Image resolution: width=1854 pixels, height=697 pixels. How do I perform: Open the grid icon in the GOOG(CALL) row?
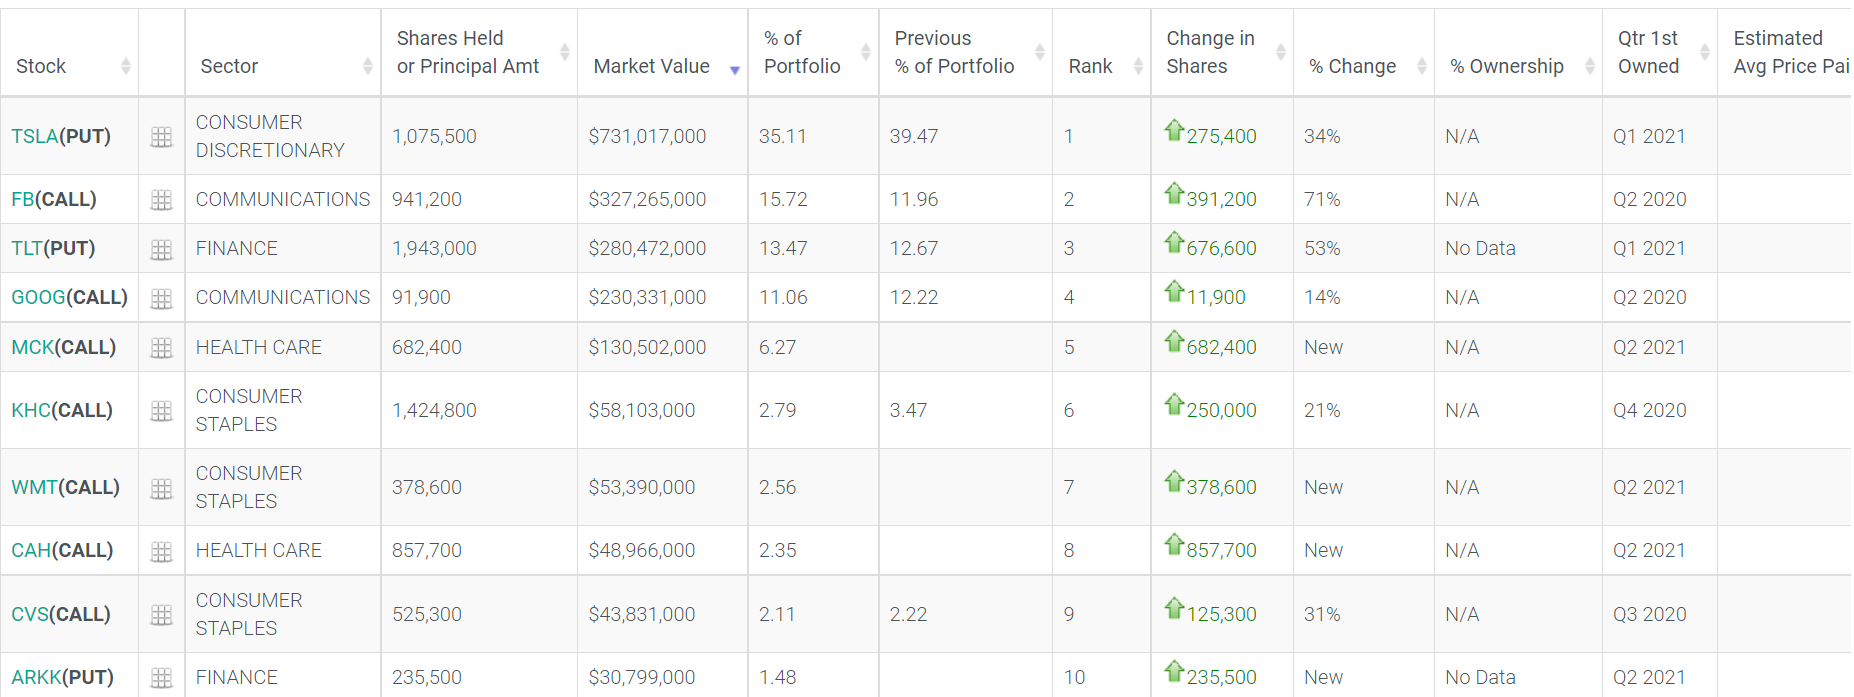pyautogui.click(x=161, y=298)
